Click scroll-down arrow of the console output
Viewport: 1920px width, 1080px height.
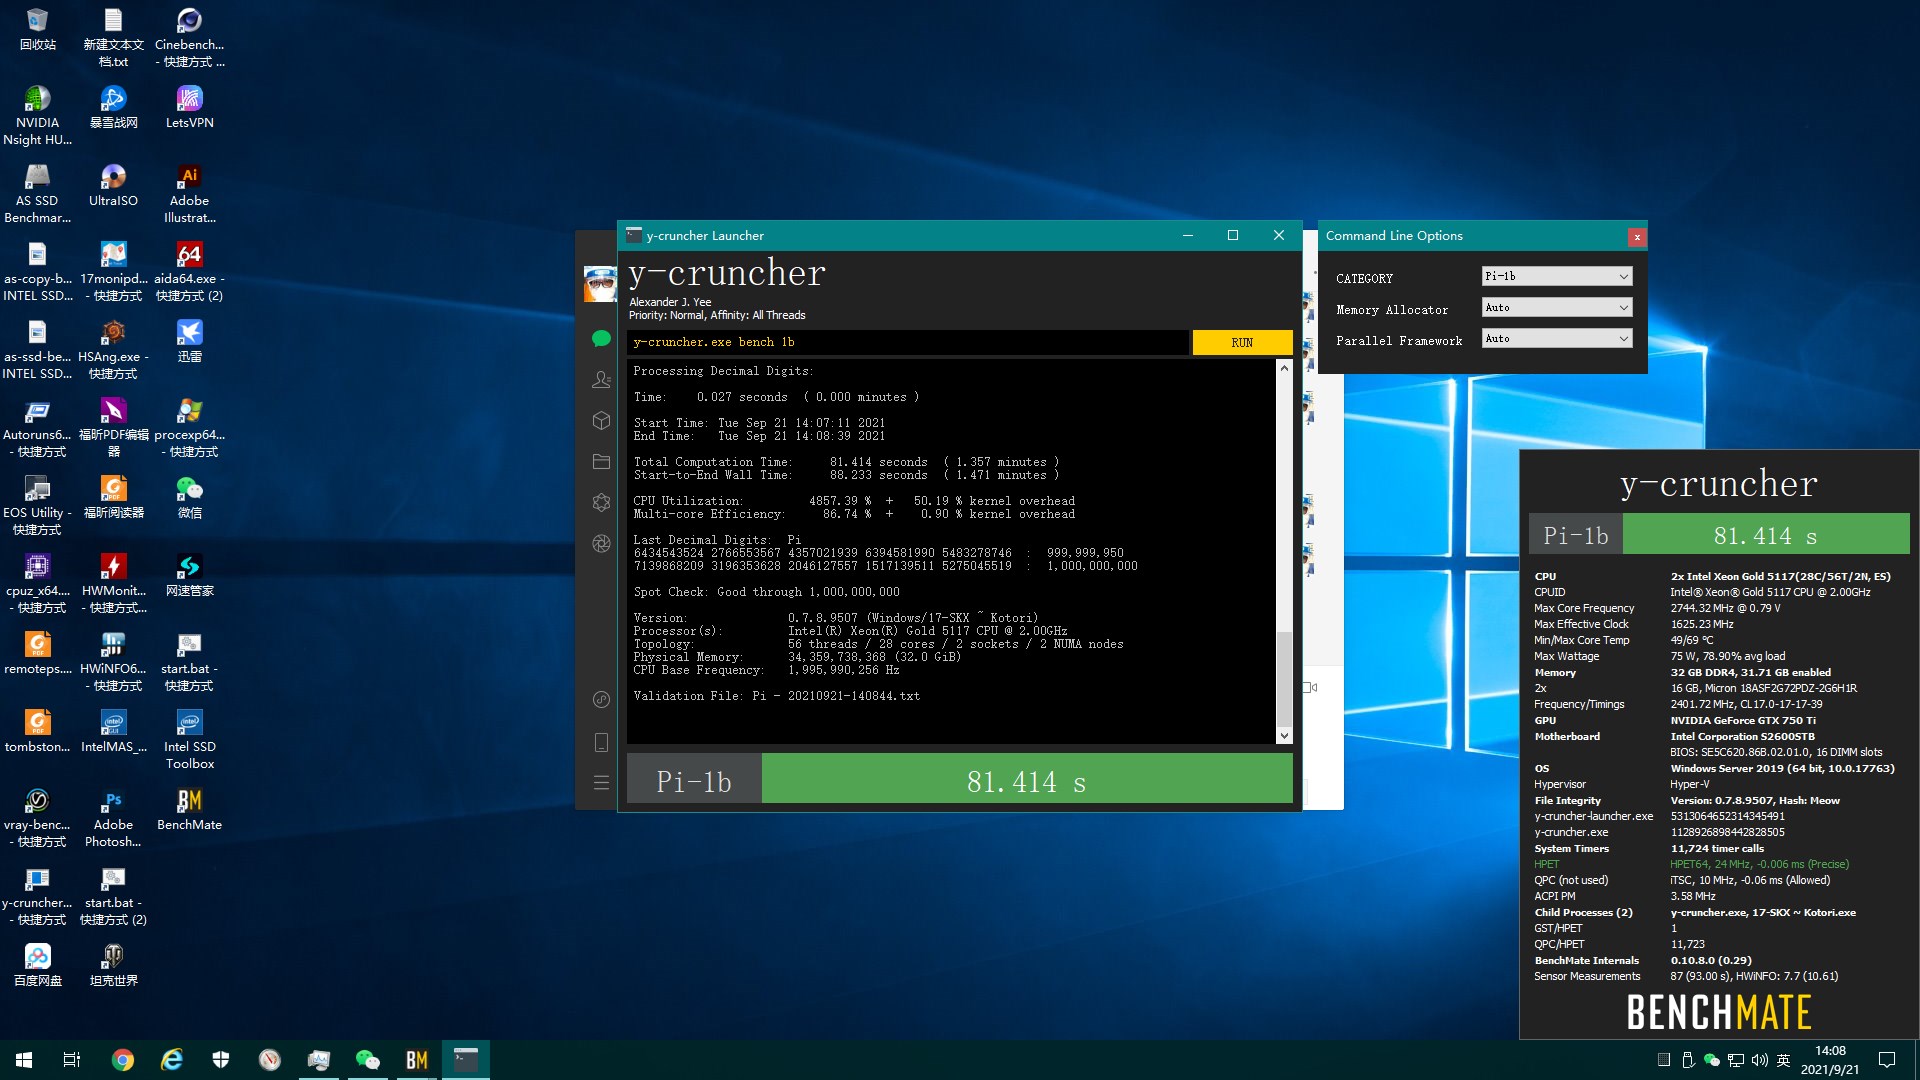coord(1284,736)
